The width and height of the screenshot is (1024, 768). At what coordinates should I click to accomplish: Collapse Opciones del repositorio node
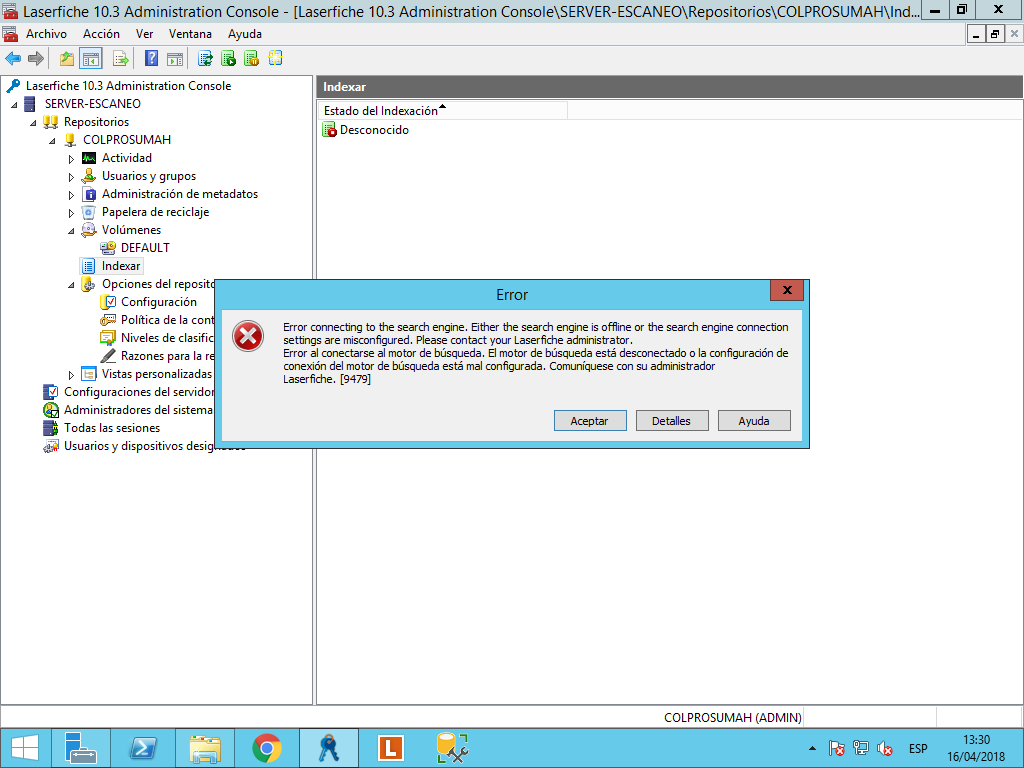[x=71, y=285]
